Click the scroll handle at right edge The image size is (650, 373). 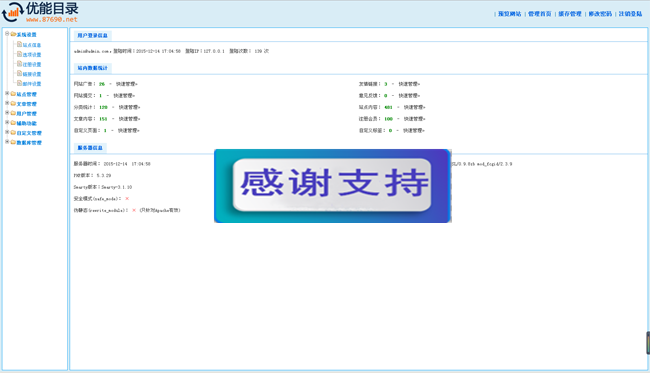tap(648, 343)
